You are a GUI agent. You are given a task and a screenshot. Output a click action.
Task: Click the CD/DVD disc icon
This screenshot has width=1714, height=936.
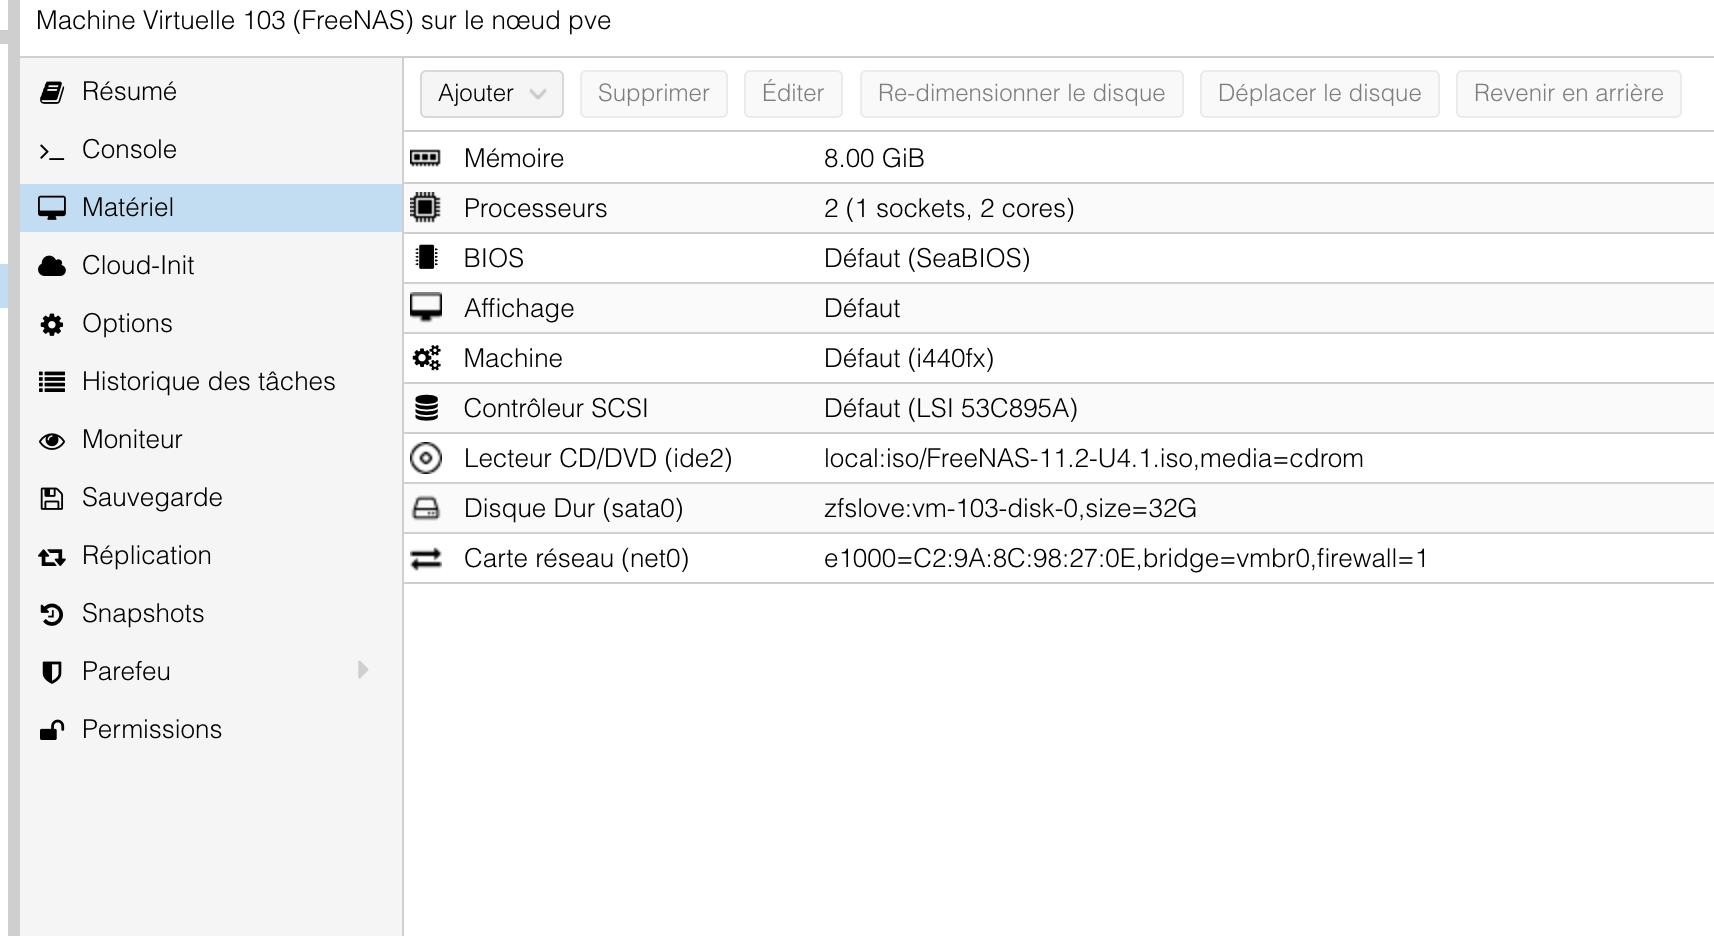[426, 458]
